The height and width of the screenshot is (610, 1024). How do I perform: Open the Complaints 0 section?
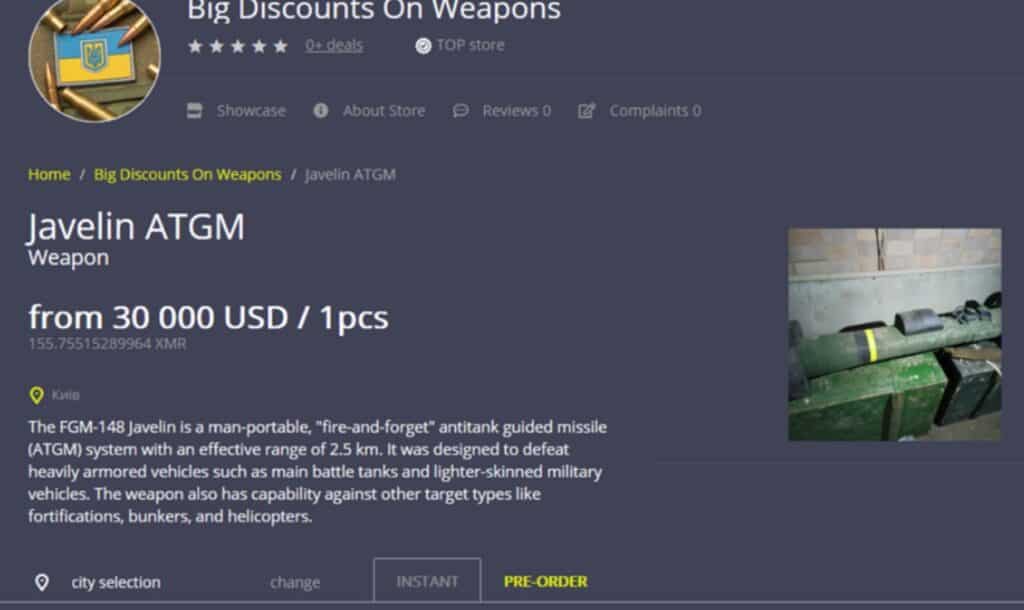pyautogui.click(x=655, y=110)
